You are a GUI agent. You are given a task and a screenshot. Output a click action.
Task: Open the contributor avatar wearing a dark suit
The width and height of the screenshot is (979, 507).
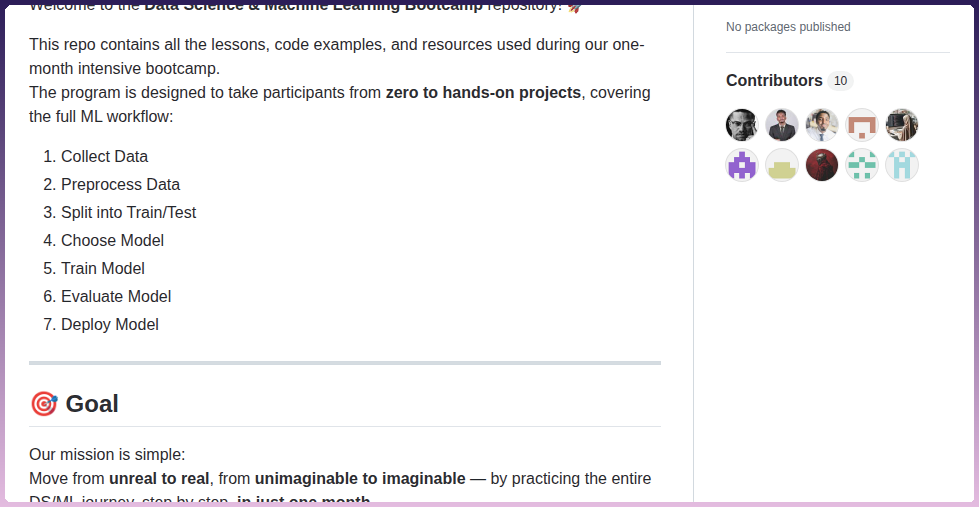782,125
